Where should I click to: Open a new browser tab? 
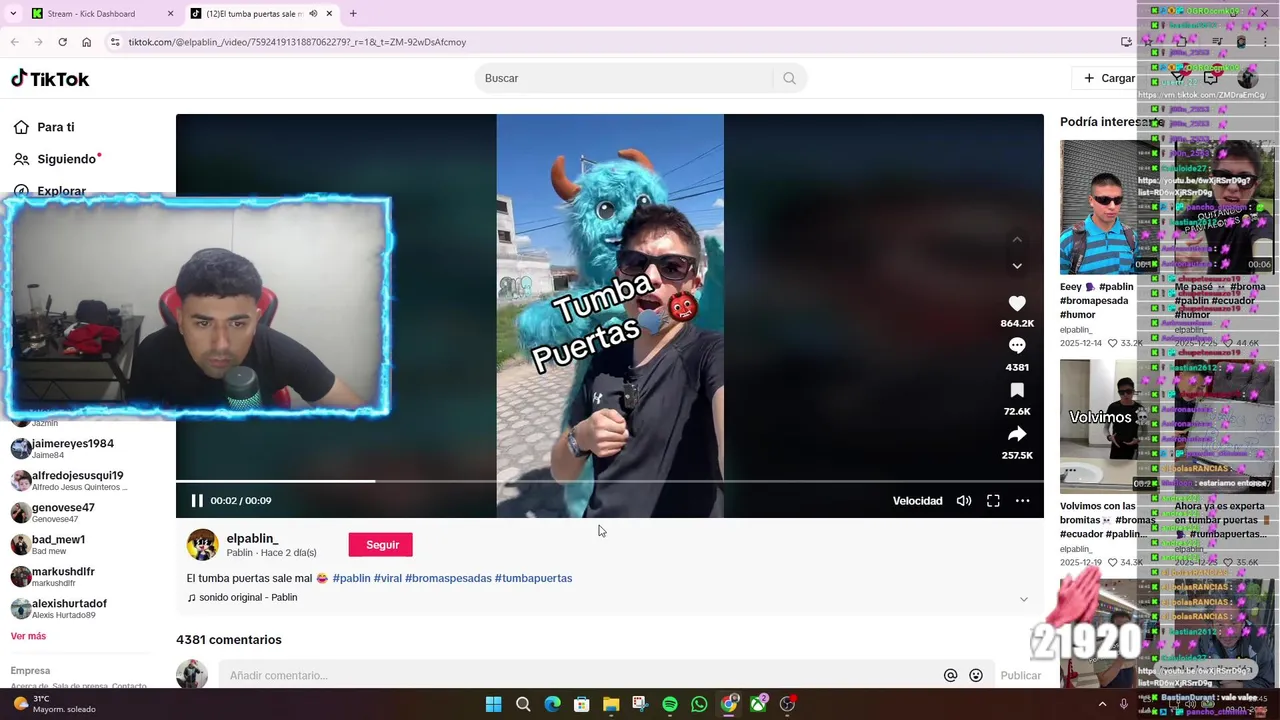(353, 14)
